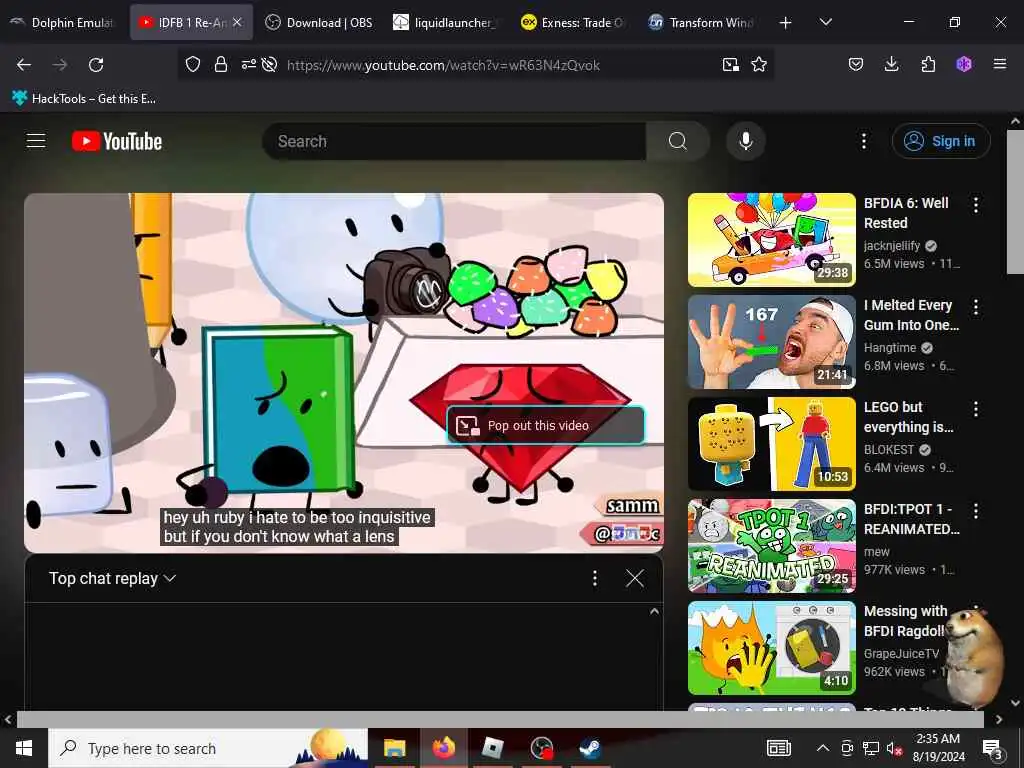This screenshot has height=768, width=1024.
Task: Click the Firefox taskbar icon
Action: click(x=443, y=748)
